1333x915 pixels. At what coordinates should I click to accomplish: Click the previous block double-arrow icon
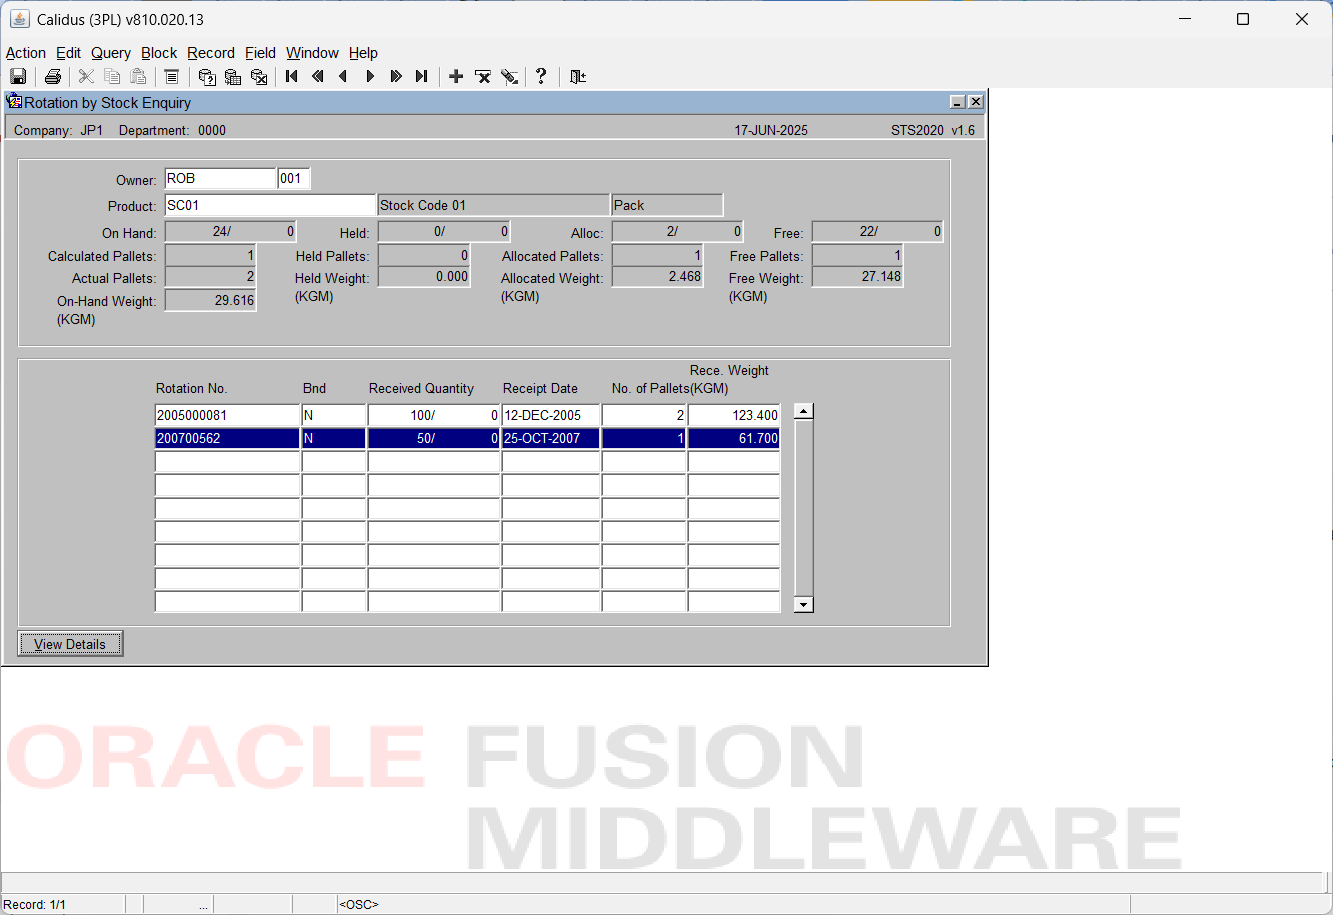(x=318, y=76)
